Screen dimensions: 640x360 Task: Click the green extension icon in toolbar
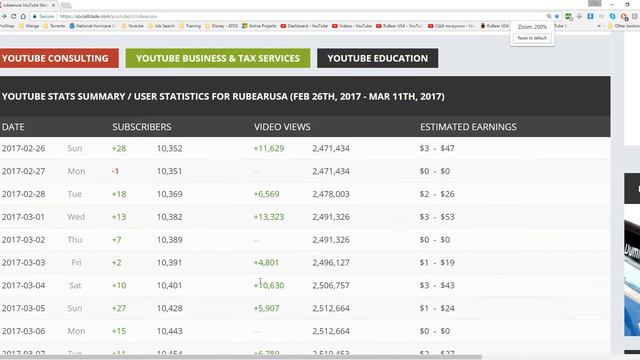tap(568, 16)
